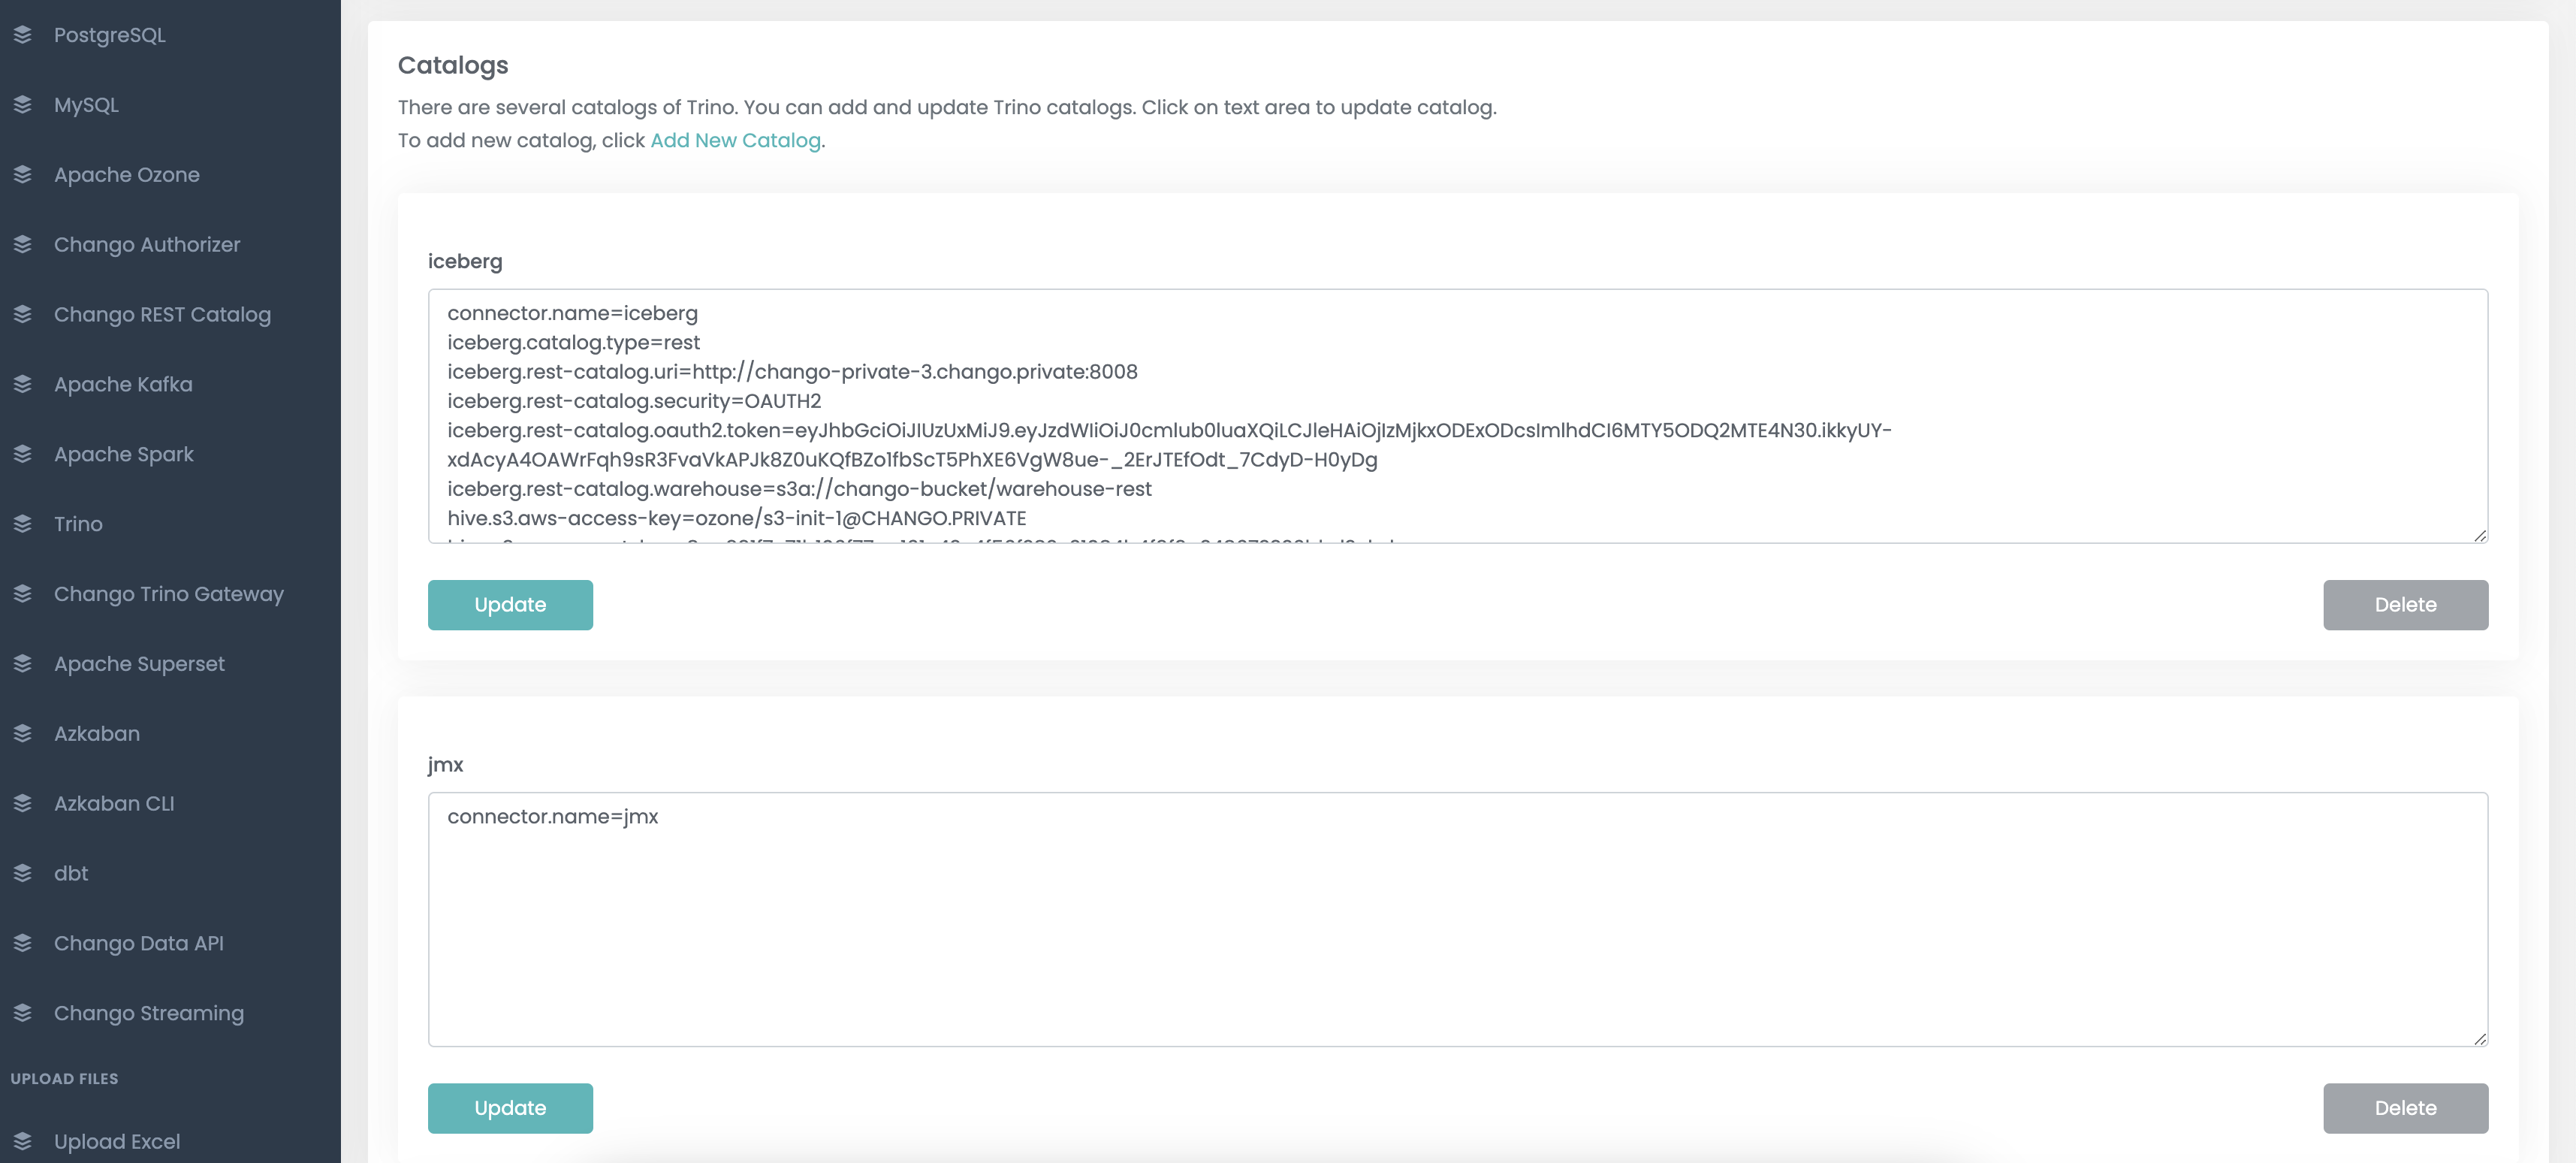Viewport: 2576px width, 1163px height.
Task: Click the stack icon beside Chango Trino Gateway
Action: [x=23, y=594]
